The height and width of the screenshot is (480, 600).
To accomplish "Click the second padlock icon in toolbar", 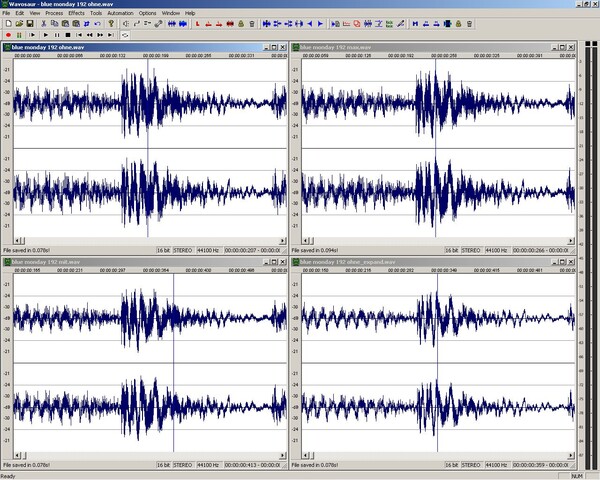I will tap(458, 24).
